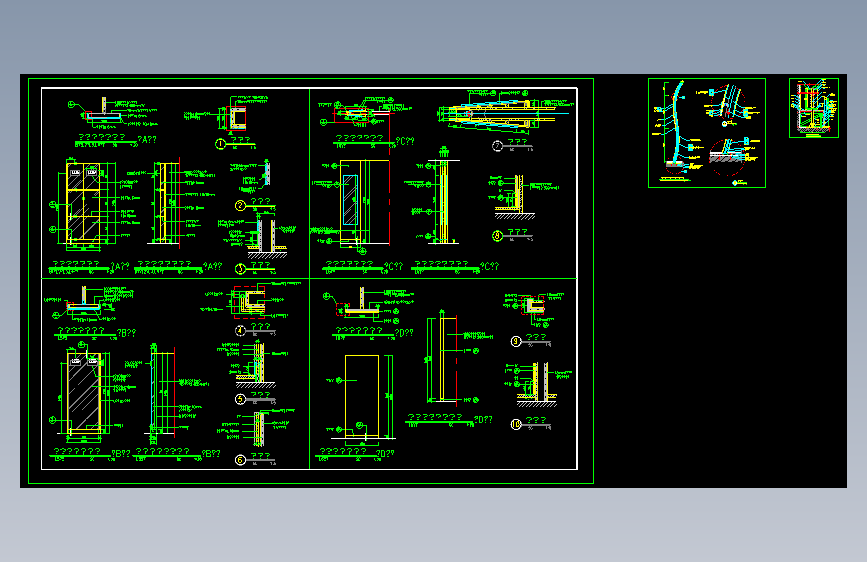Select detail marker circle number 10
Screen dimensions: 867x562
coord(515,424)
